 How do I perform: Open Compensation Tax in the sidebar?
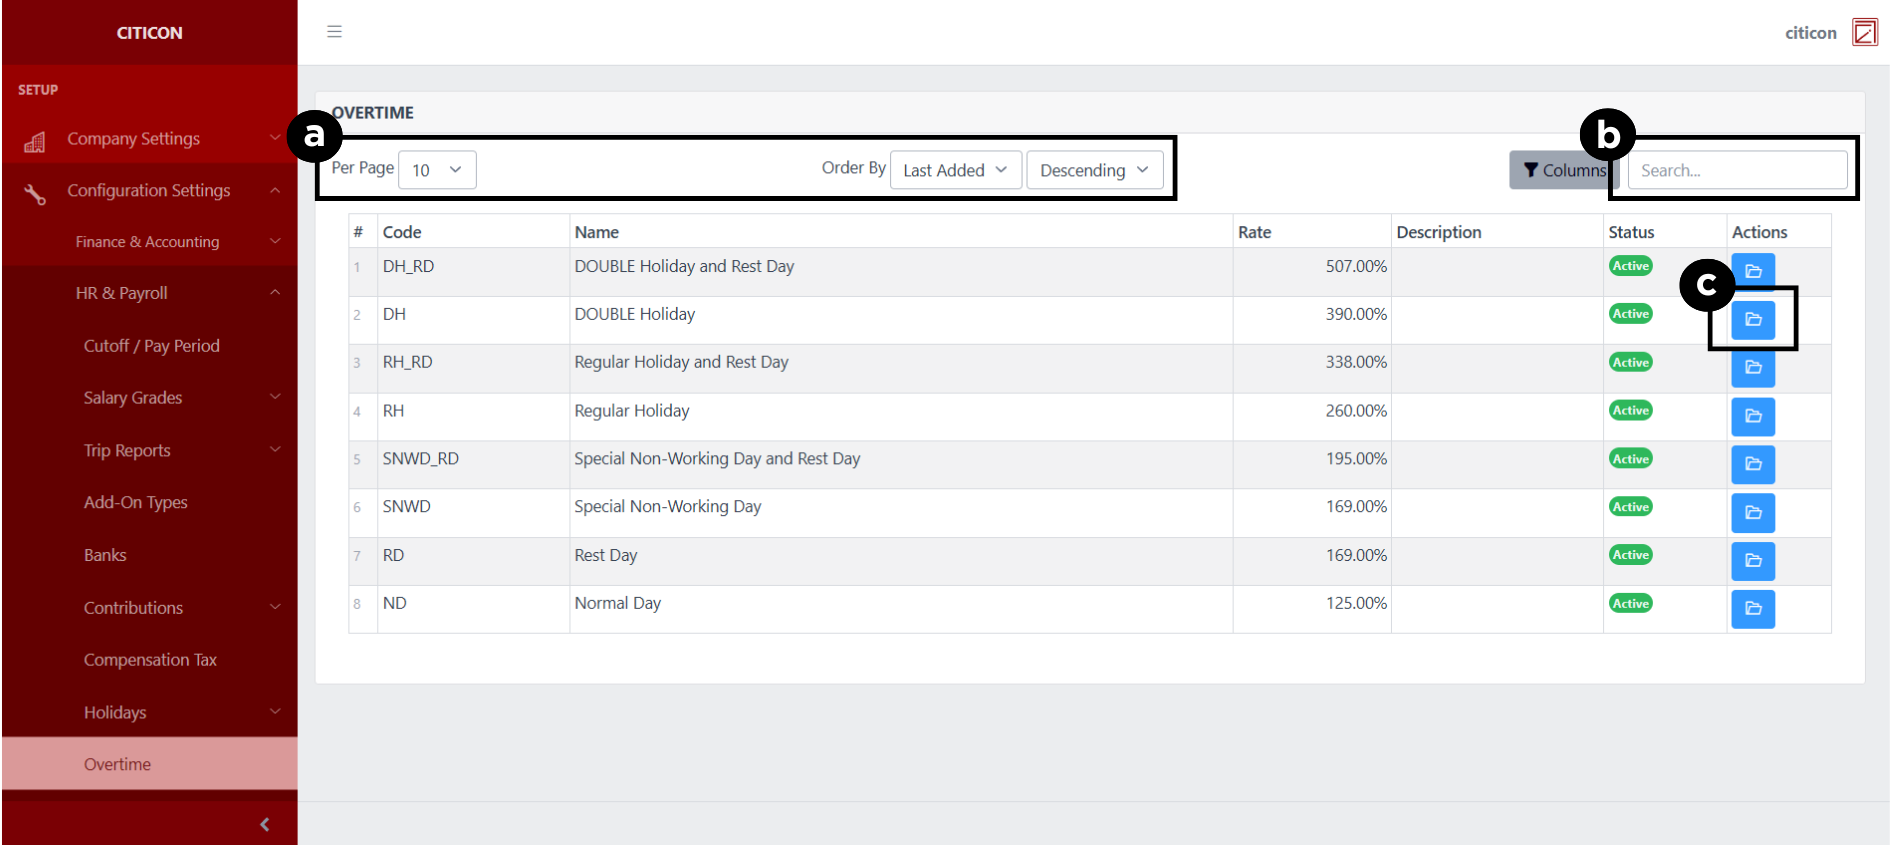click(x=150, y=660)
